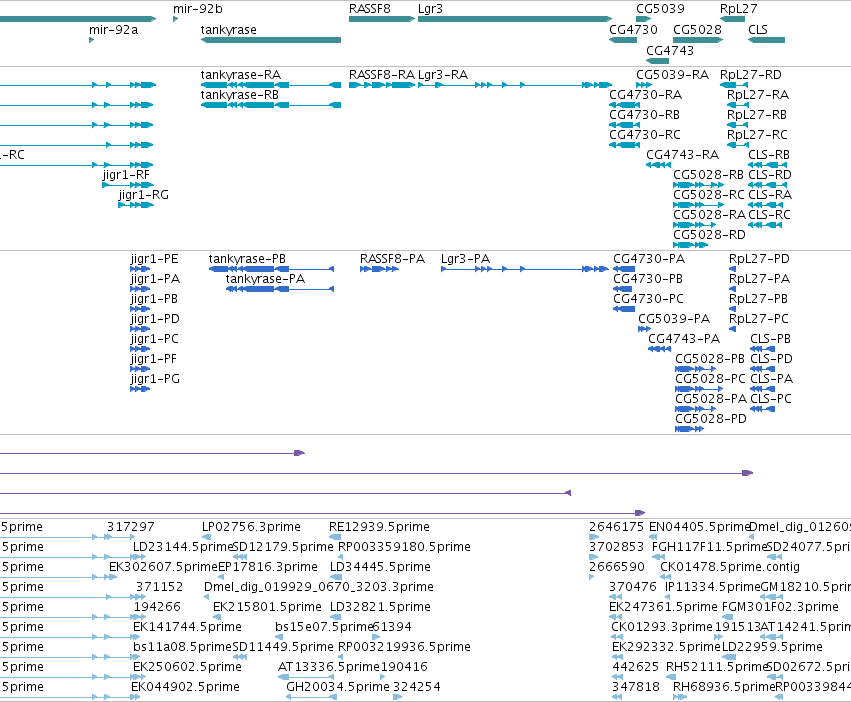Click the jigr1-PE protein
This screenshot has width=851, height=702.
(140, 269)
